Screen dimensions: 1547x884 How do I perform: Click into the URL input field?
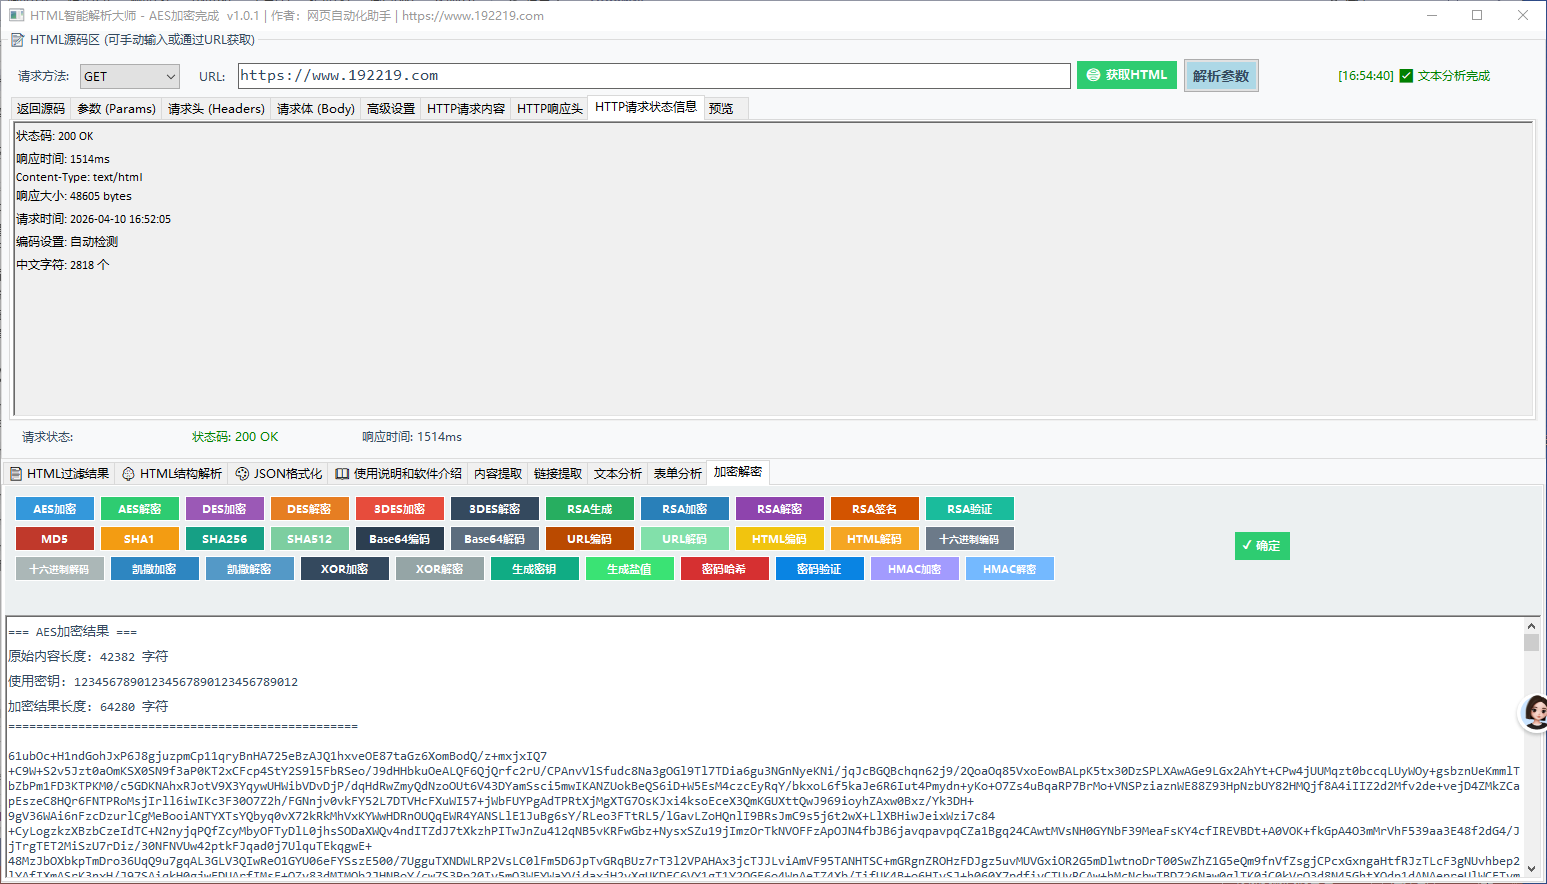(x=654, y=76)
